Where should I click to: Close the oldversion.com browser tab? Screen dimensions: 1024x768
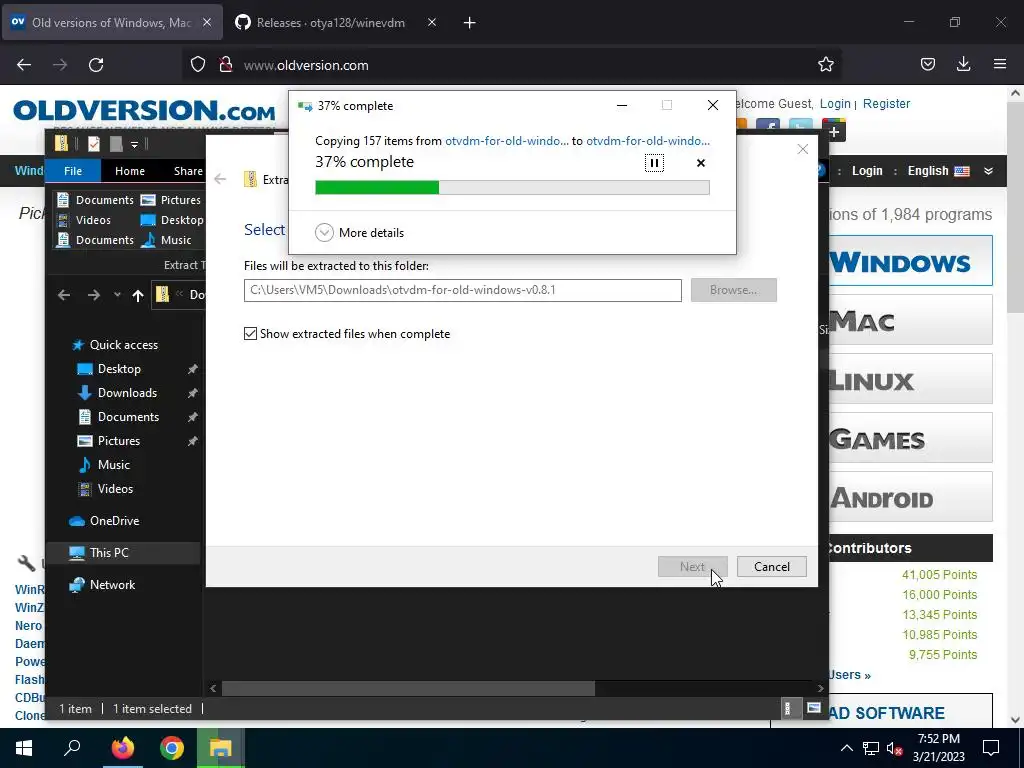207,23
